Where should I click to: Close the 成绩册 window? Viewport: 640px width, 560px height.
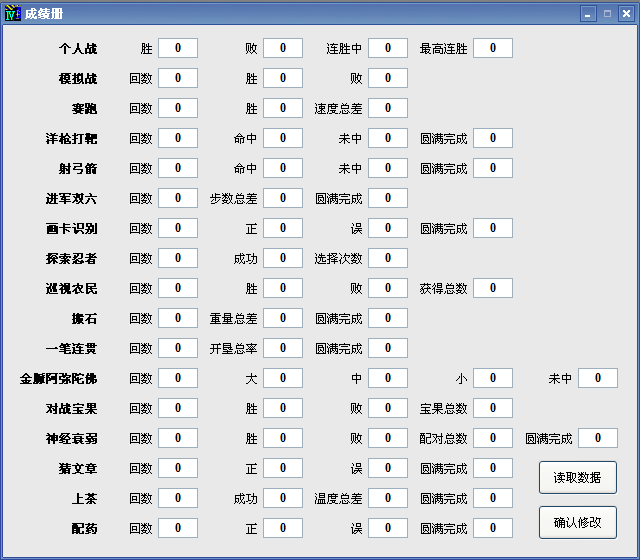click(x=625, y=14)
